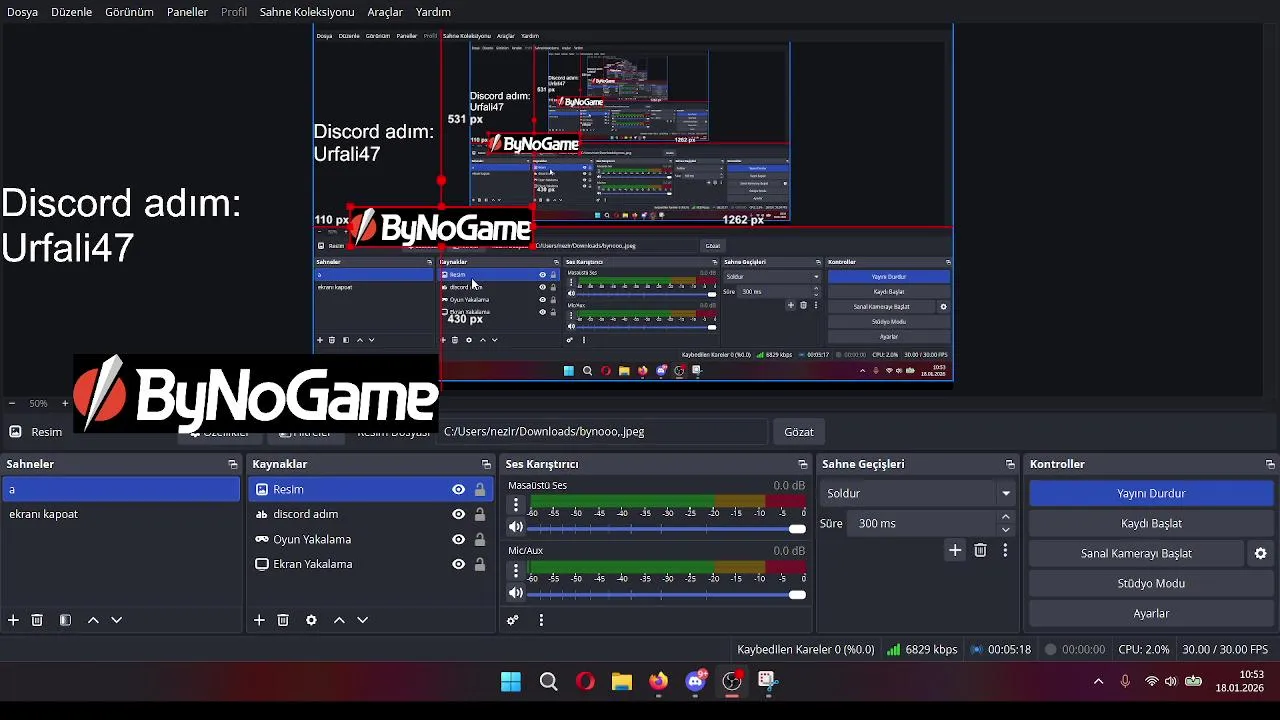
Task: Open virtual camera settings gear
Action: [1260, 553]
